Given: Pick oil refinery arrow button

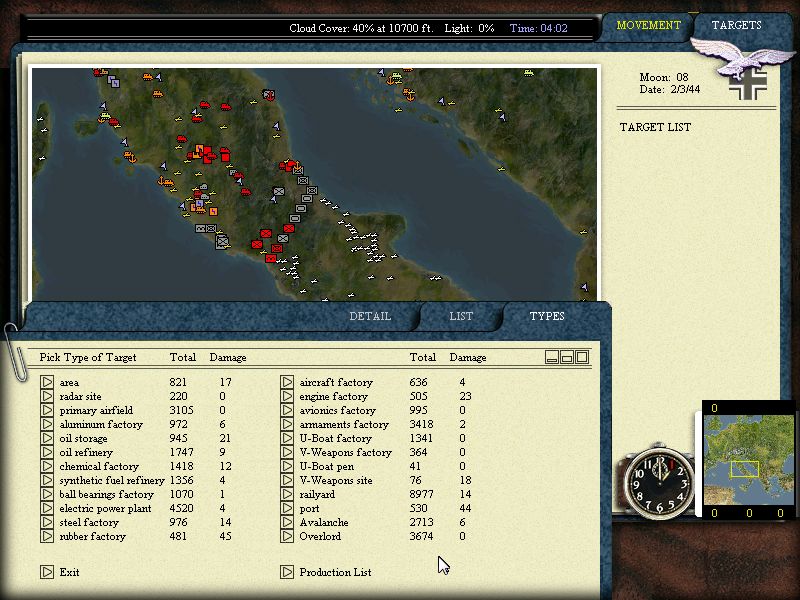Looking at the screenshot, I should pyautogui.click(x=47, y=452).
